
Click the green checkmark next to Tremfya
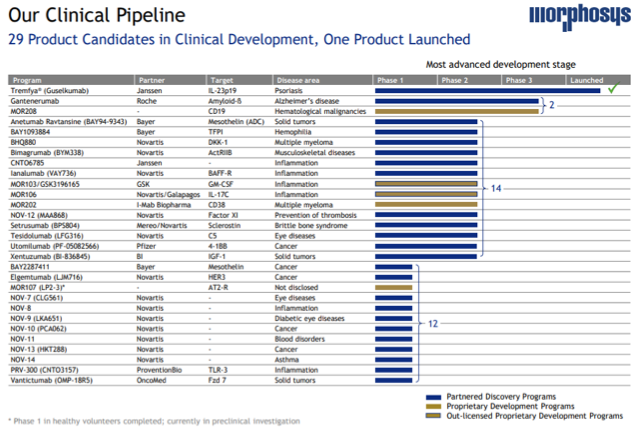click(610, 89)
